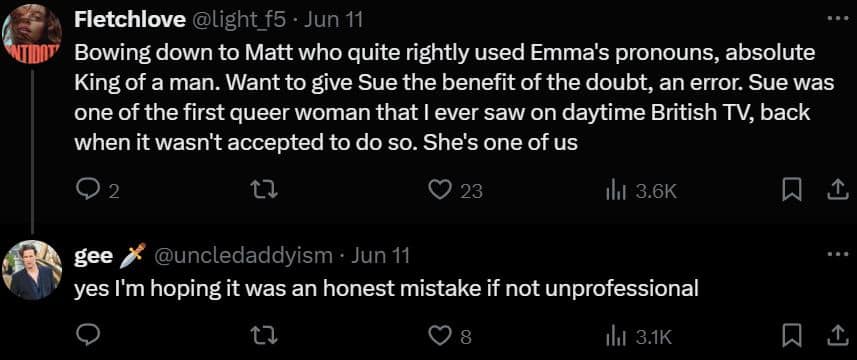Open gee's profile avatar picture
Image resolution: width=857 pixels, height=360 pixels.
[x=32, y=270]
